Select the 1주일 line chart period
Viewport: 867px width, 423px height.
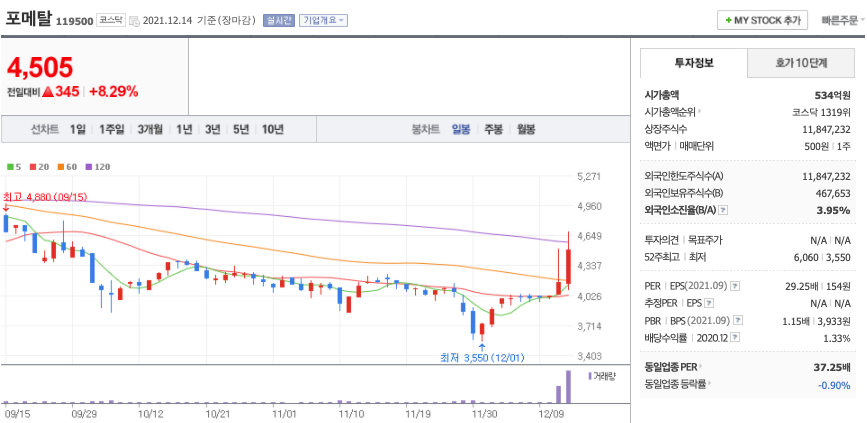click(112, 130)
